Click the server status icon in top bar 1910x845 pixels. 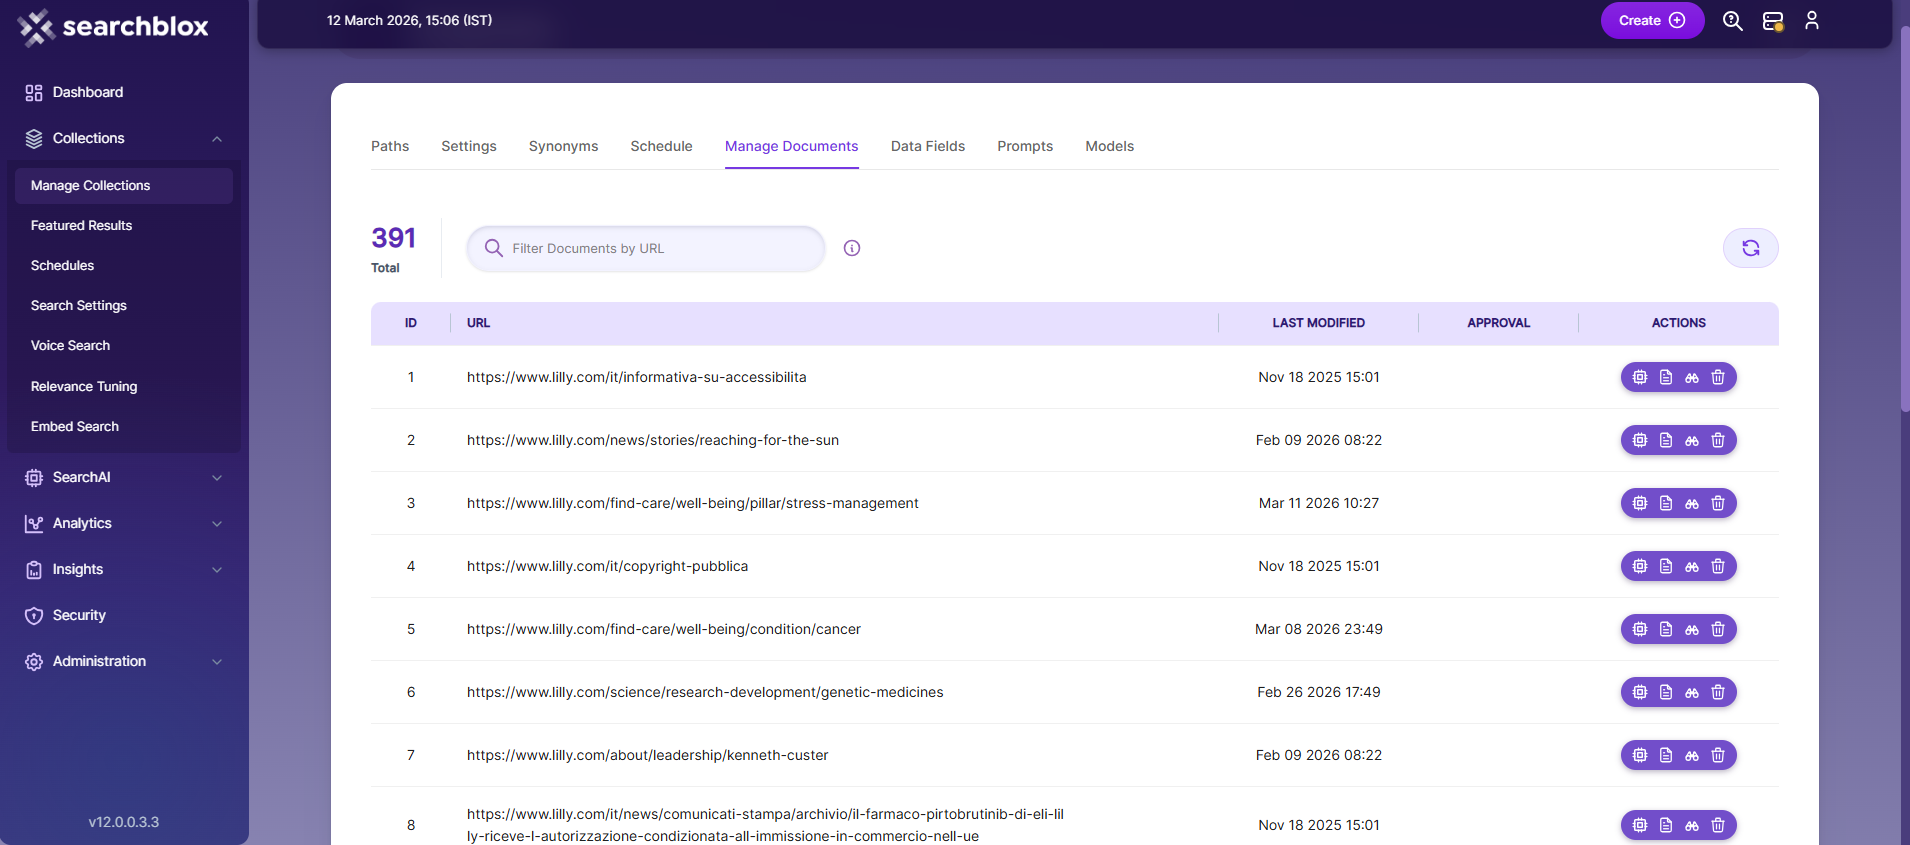pyautogui.click(x=1773, y=21)
